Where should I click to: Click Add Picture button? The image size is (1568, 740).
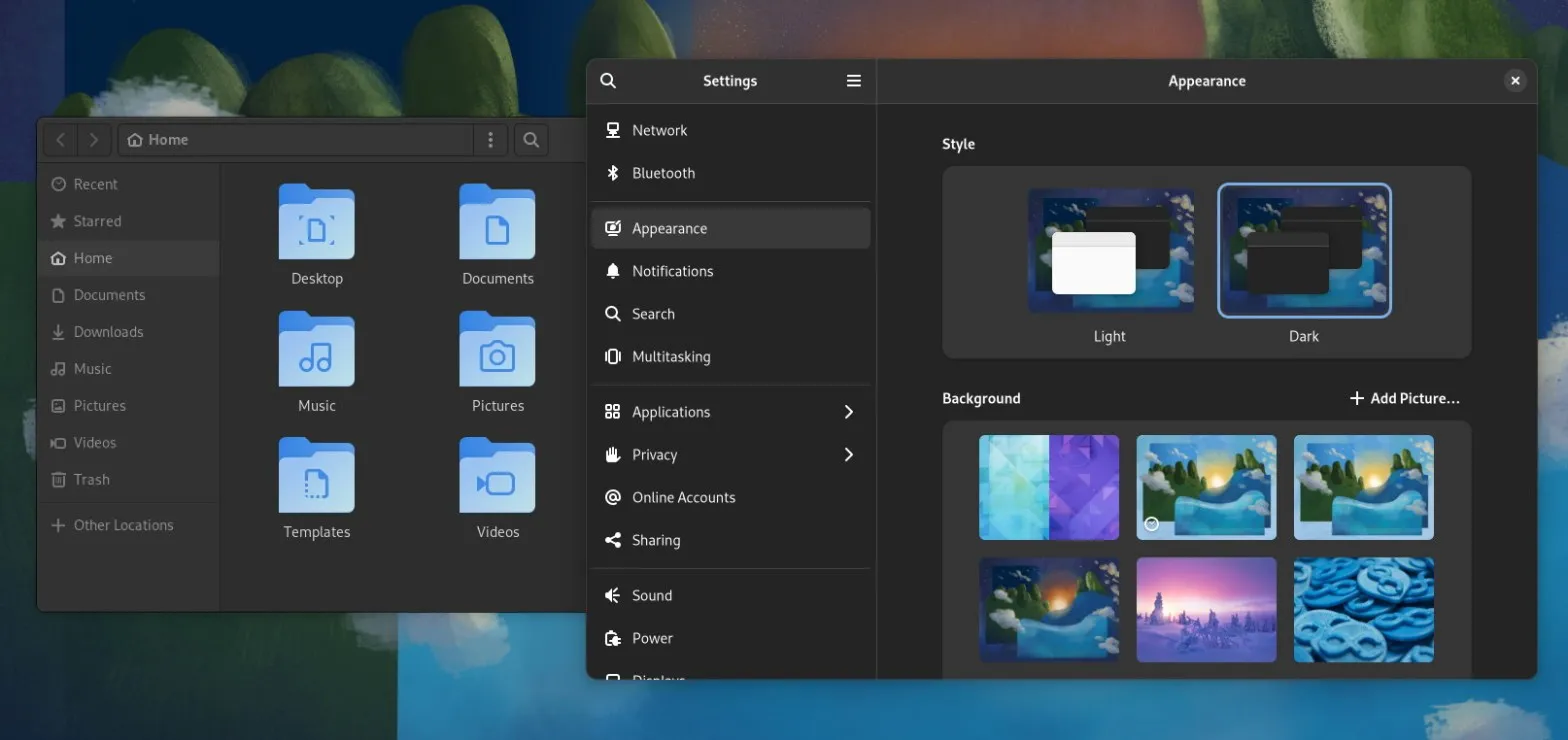[x=1404, y=398]
